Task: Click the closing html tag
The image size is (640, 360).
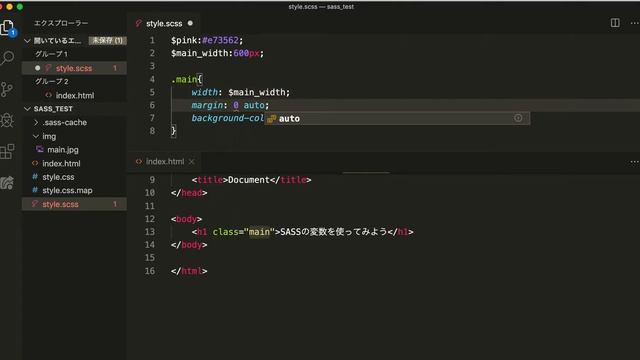Action: (189, 271)
